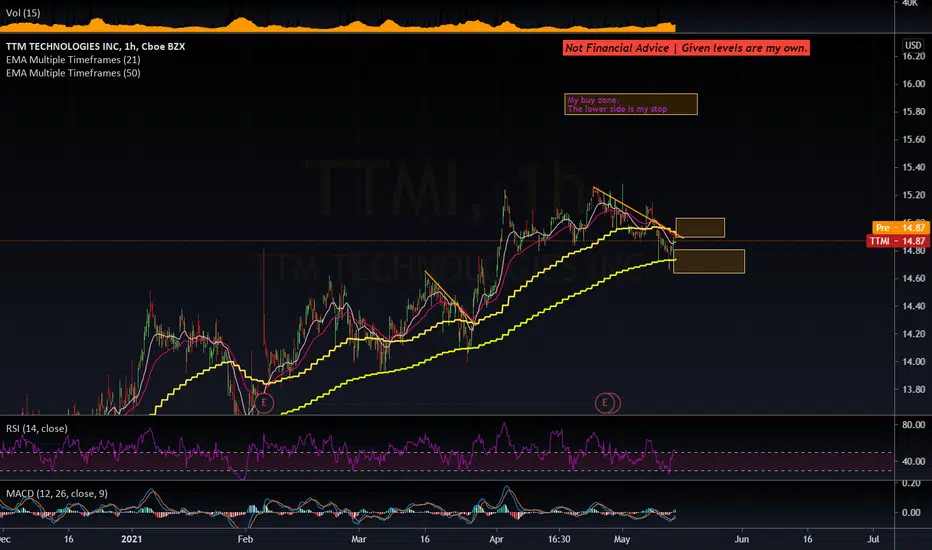
Task: Click the 15.20 price axis value
Action: tap(913, 195)
